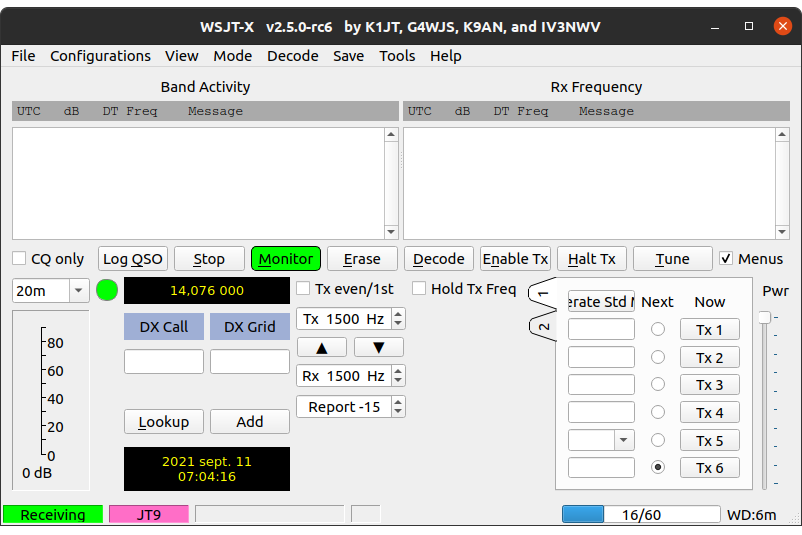This screenshot has height=535, width=802.
Task: Click the Tune button
Action: pos(673,259)
